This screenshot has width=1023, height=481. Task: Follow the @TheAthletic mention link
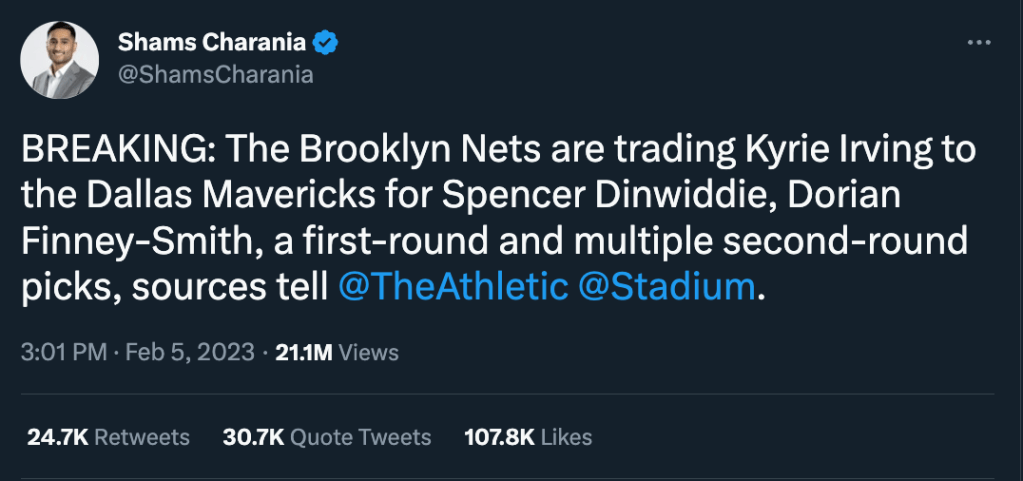(455, 287)
